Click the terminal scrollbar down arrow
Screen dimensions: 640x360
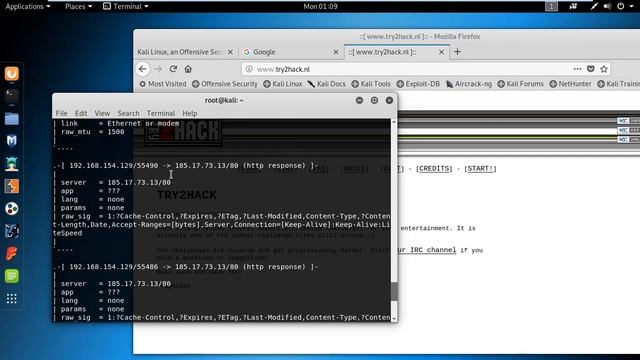(394, 318)
